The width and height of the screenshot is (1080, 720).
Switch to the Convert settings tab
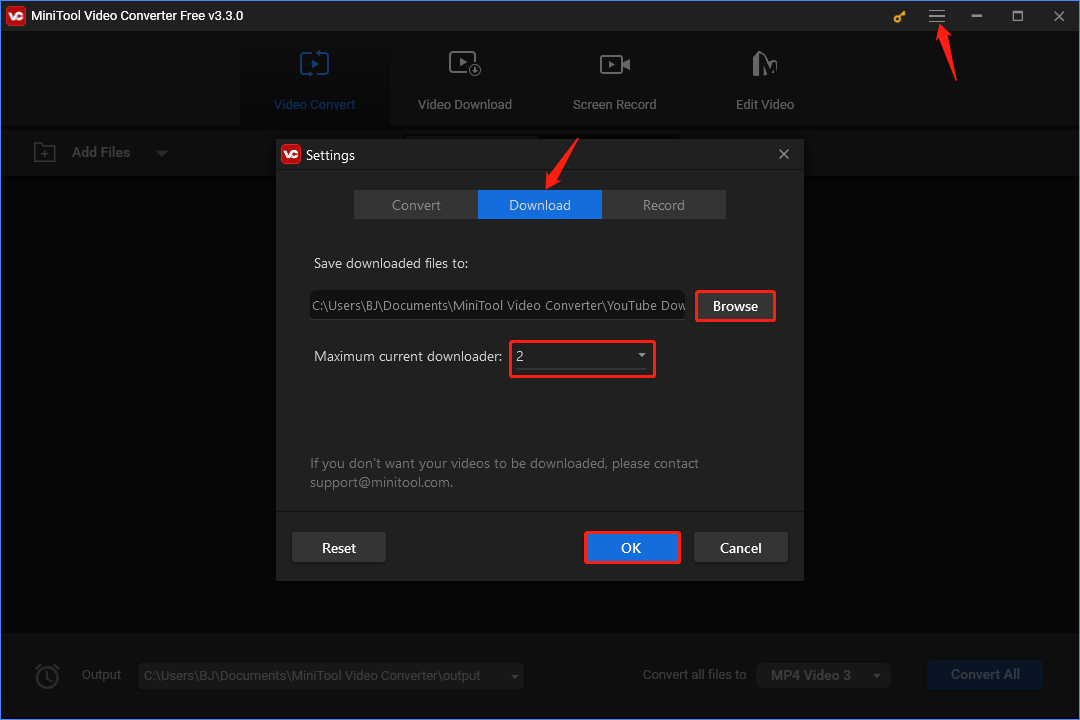pyautogui.click(x=416, y=205)
